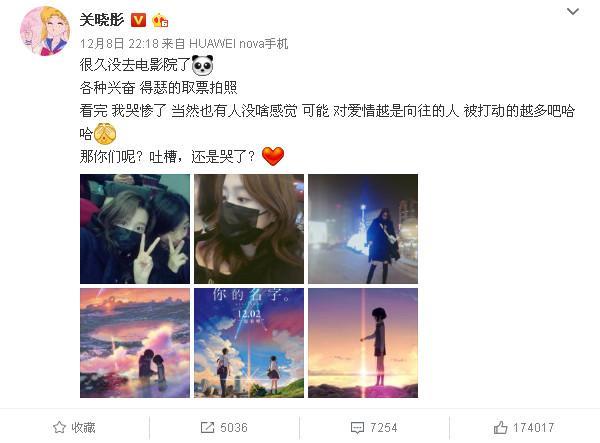Open the post options chevron menu
This screenshot has height=443, width=600.
[572, 11]
